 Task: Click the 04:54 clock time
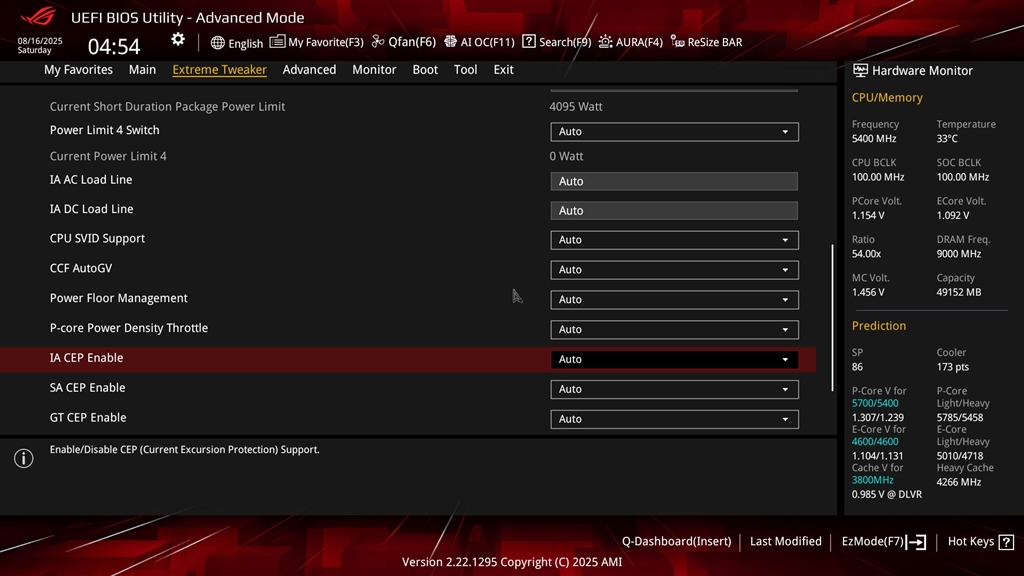point(114,46)
